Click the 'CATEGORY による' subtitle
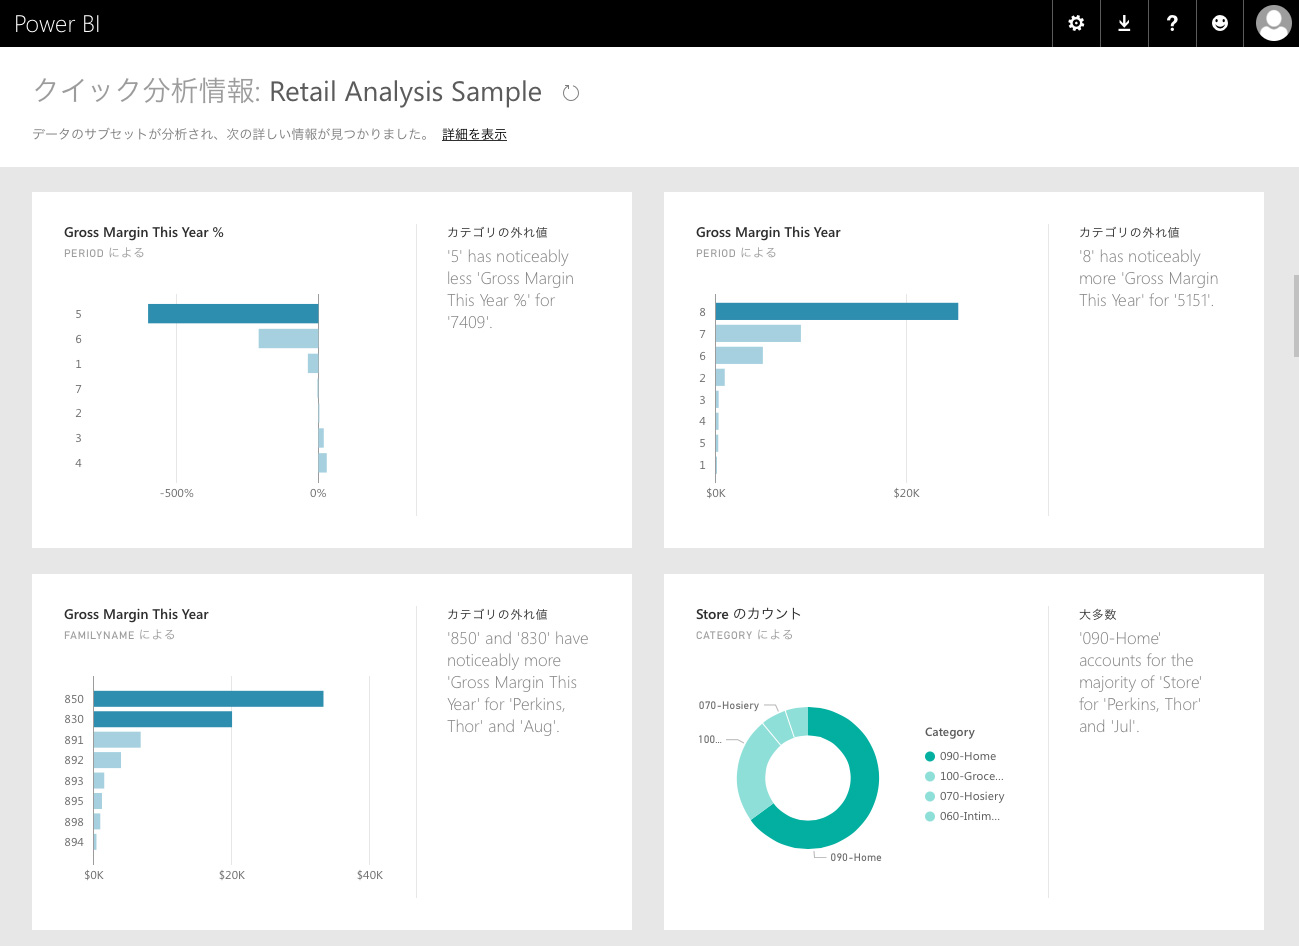 pyautogui.click(x=745, y=635)
